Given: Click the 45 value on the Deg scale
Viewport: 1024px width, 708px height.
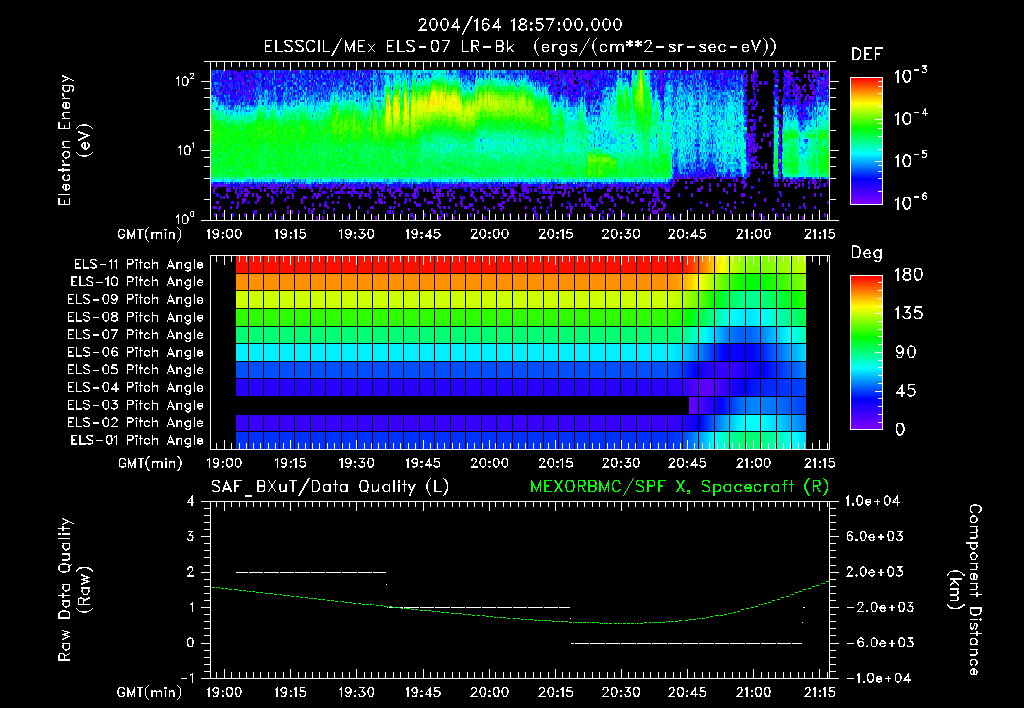Looking at the screenshot, I should 906,391.
